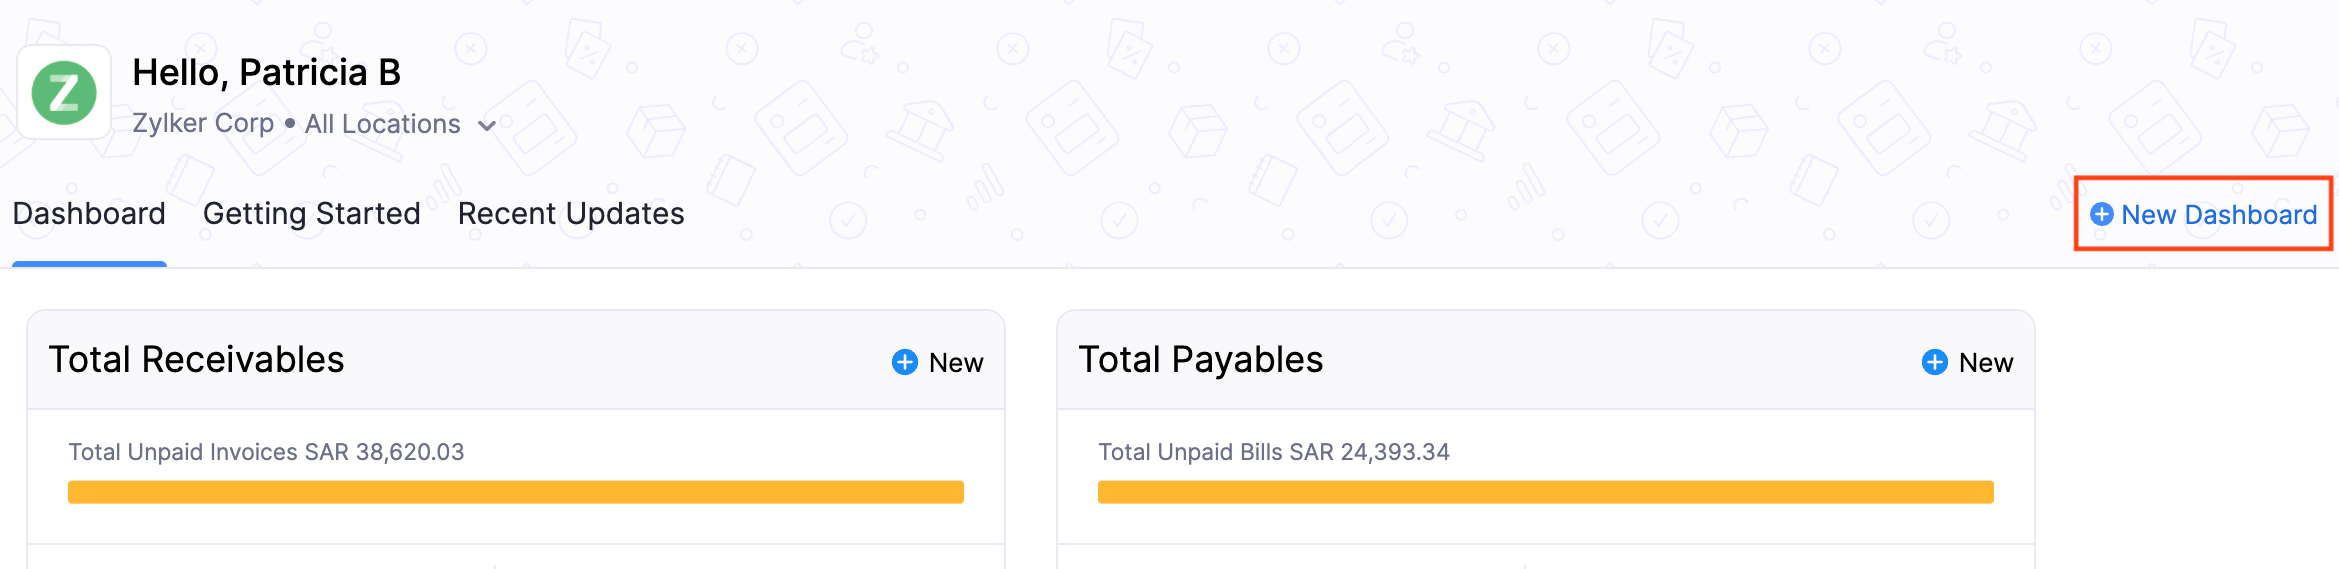The height and width of the screenshot is (569, 2339).
Task: Click the blue plus icon in Total Receivables
Action: (x=904, y=362)
